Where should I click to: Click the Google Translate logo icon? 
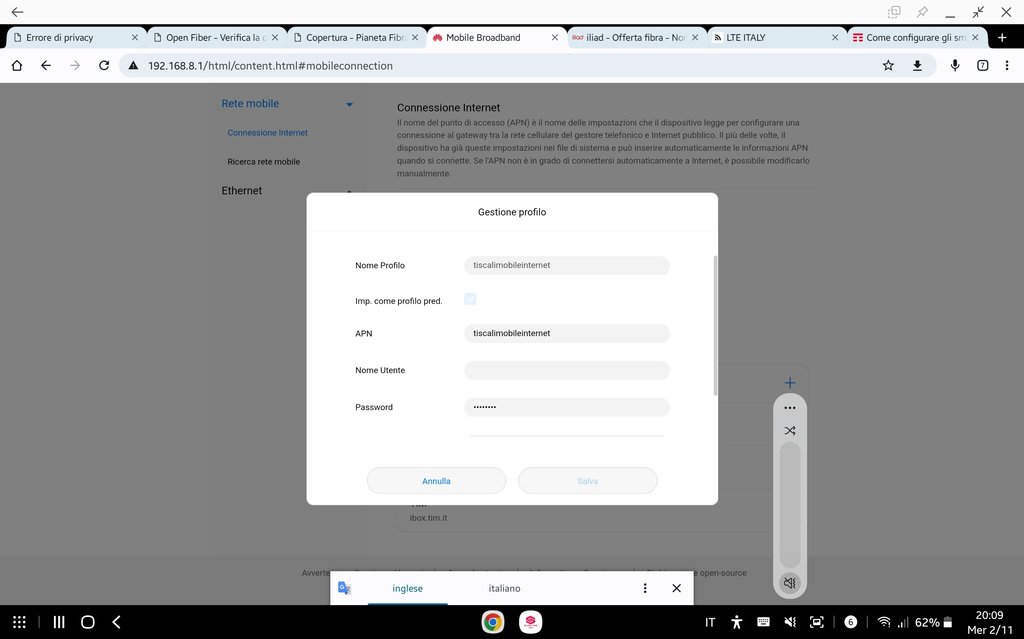pos(345,588)
